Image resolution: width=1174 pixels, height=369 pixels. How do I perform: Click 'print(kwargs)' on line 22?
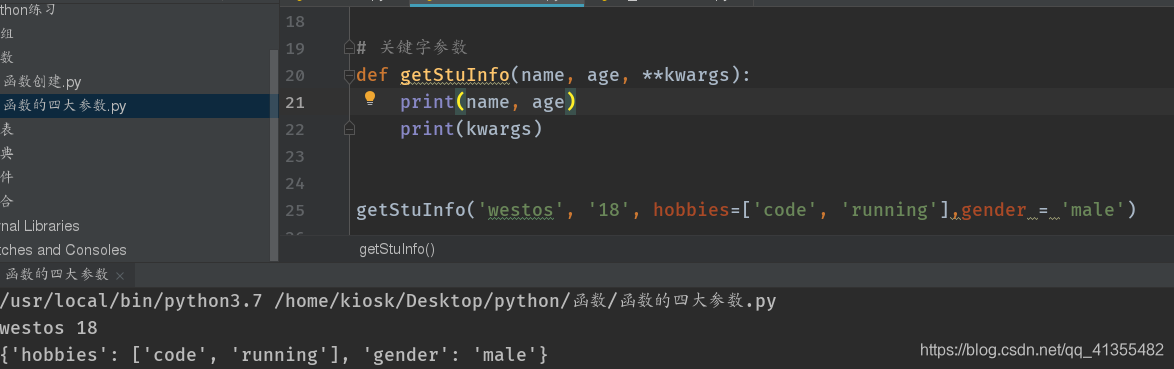click(x=471, y=129)
